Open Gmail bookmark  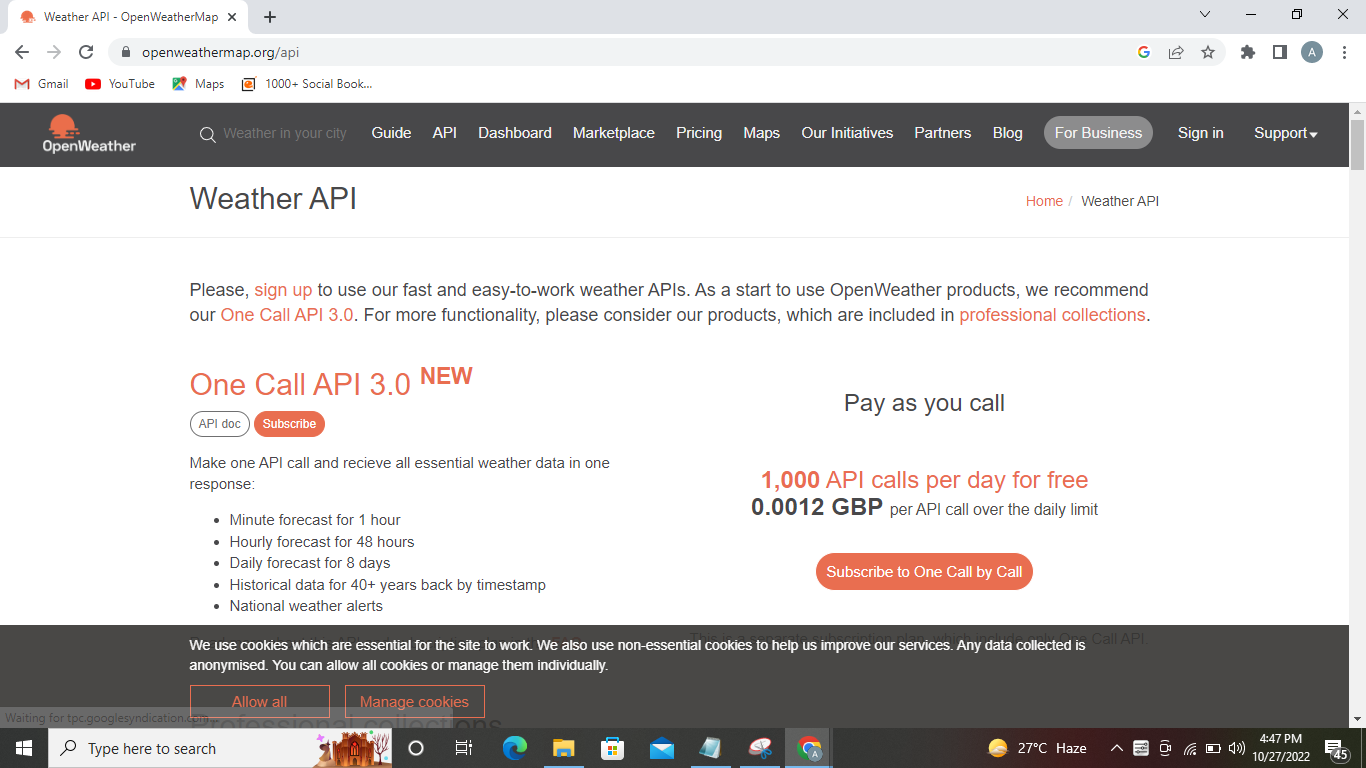(x=42, y=84)
